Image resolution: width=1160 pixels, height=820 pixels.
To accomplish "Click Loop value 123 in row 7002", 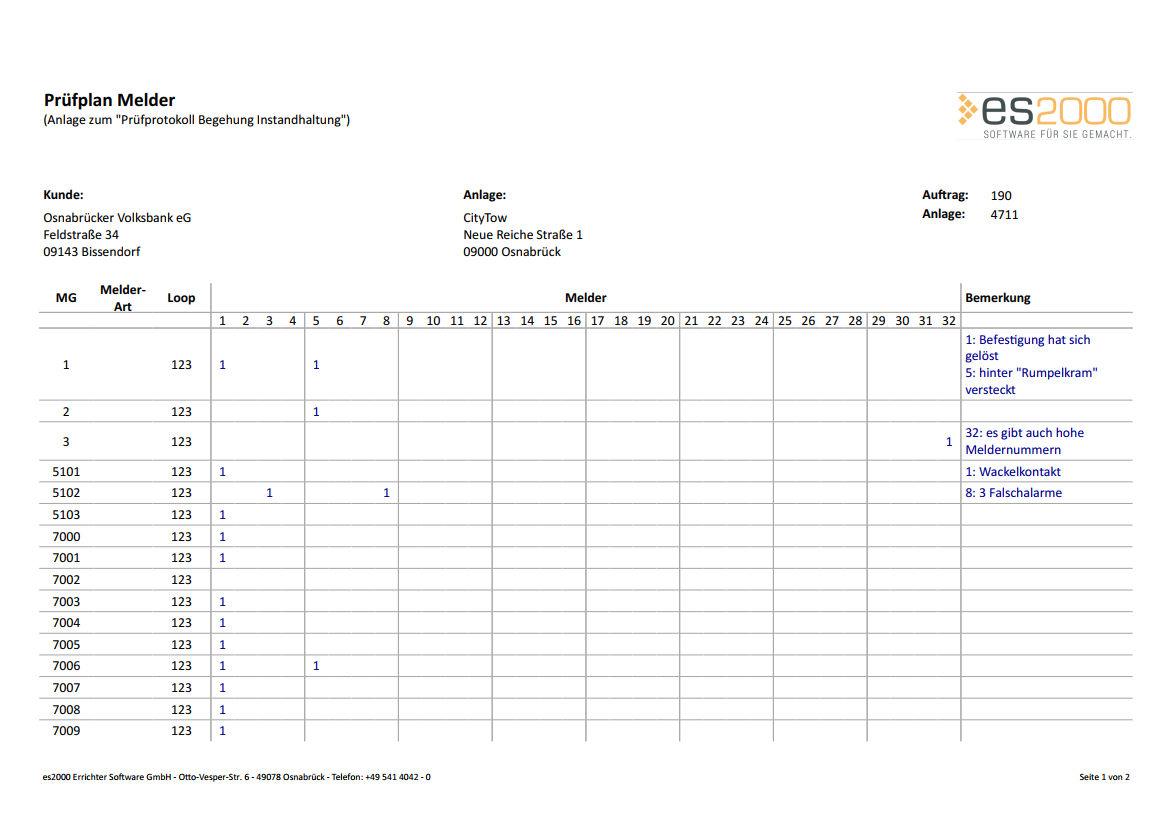I will tap(181, 579).
